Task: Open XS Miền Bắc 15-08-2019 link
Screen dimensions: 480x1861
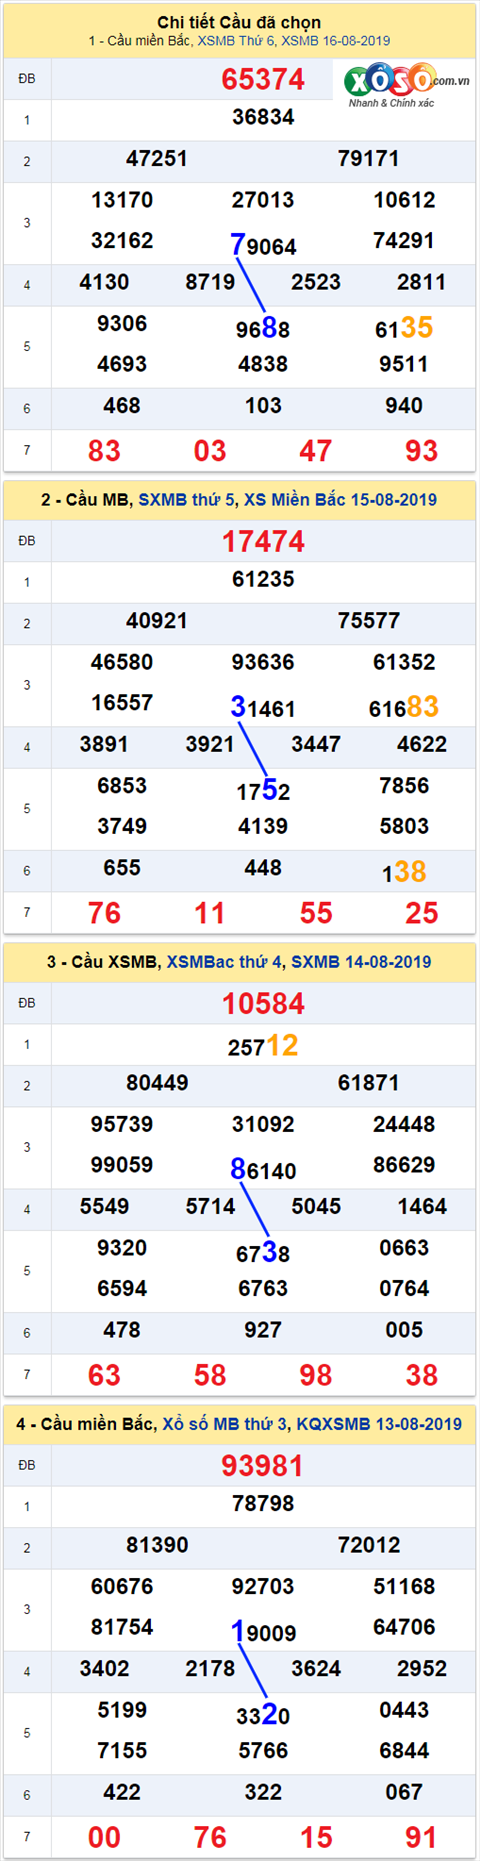Action: point(340,500)
